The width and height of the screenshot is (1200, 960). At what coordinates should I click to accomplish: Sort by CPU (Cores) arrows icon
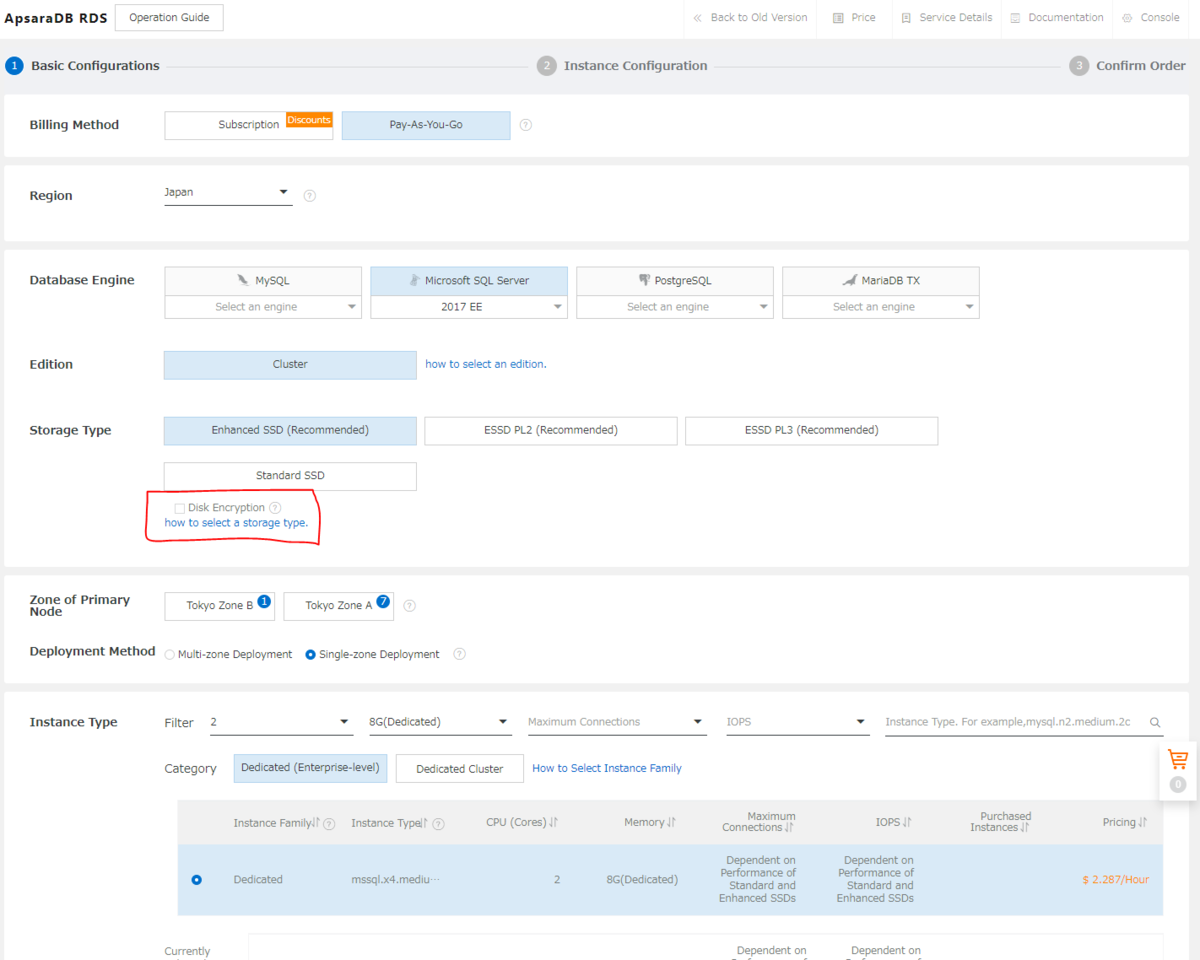point(553,822)
